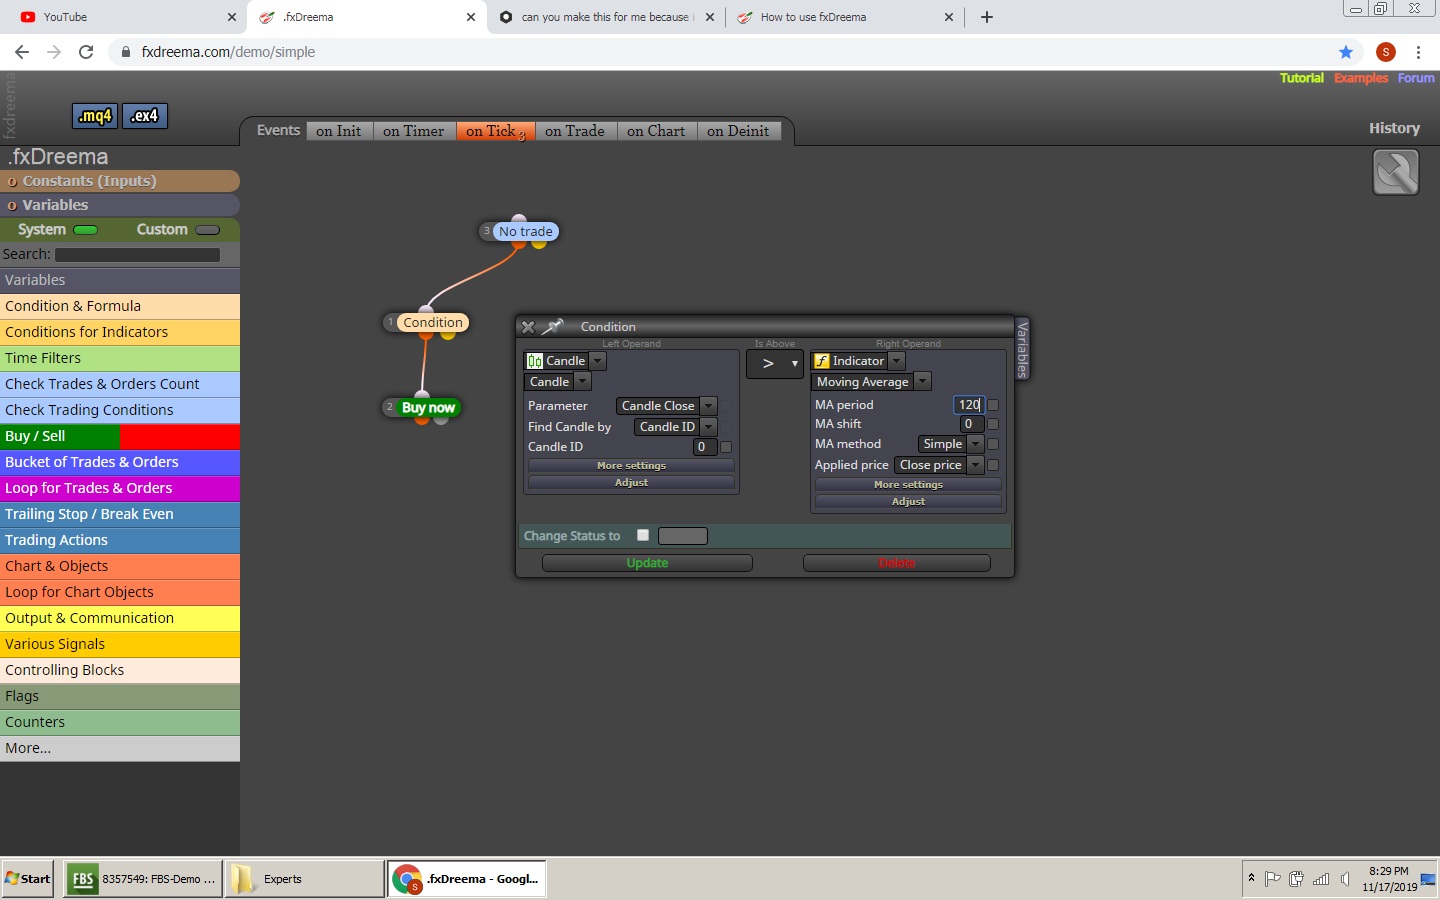Toggle the Custom blocks switch
The image size is (1440, 900).
pos(208,230)
